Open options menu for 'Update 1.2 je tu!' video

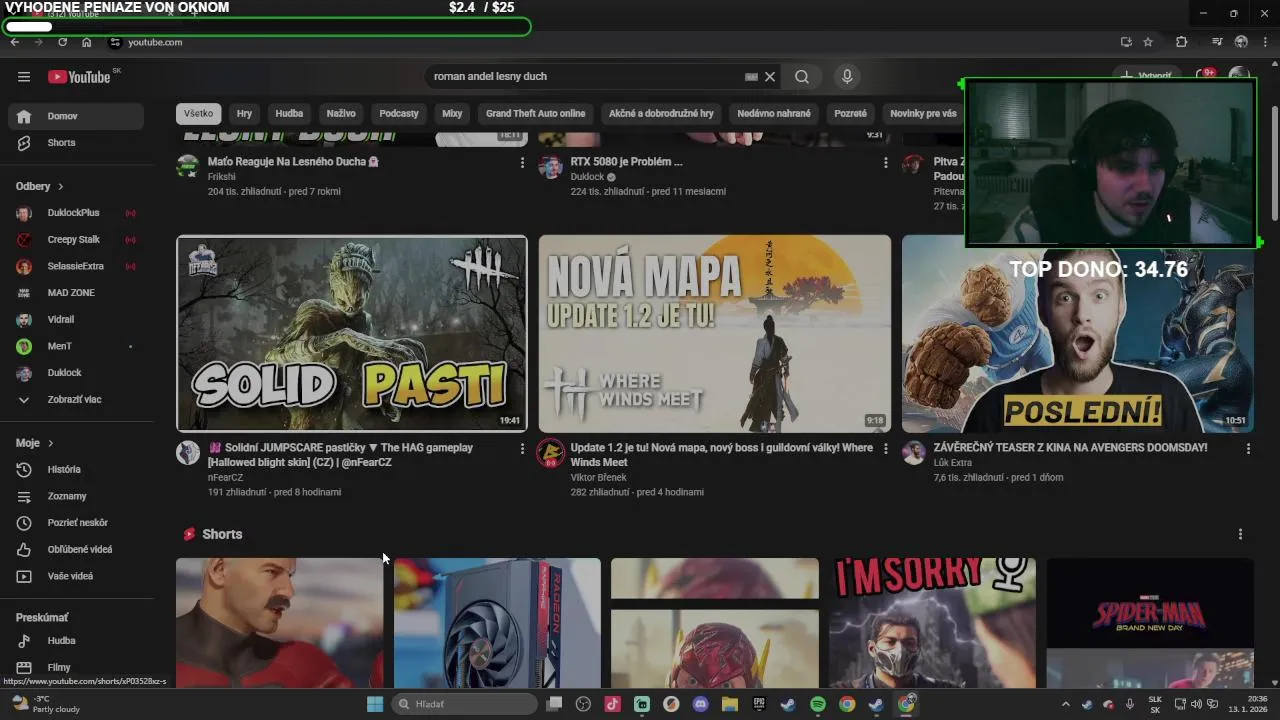(885, 450)
